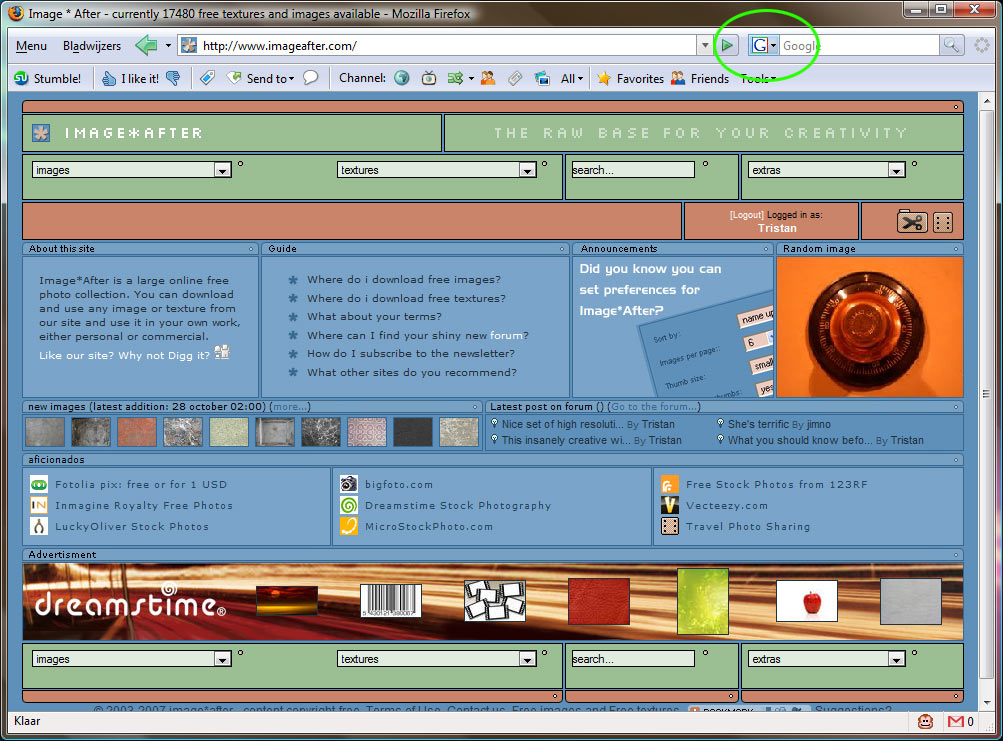Open the header textures dropdown
The height and width of the screenshot is (741, 1003).
point(436,170)
